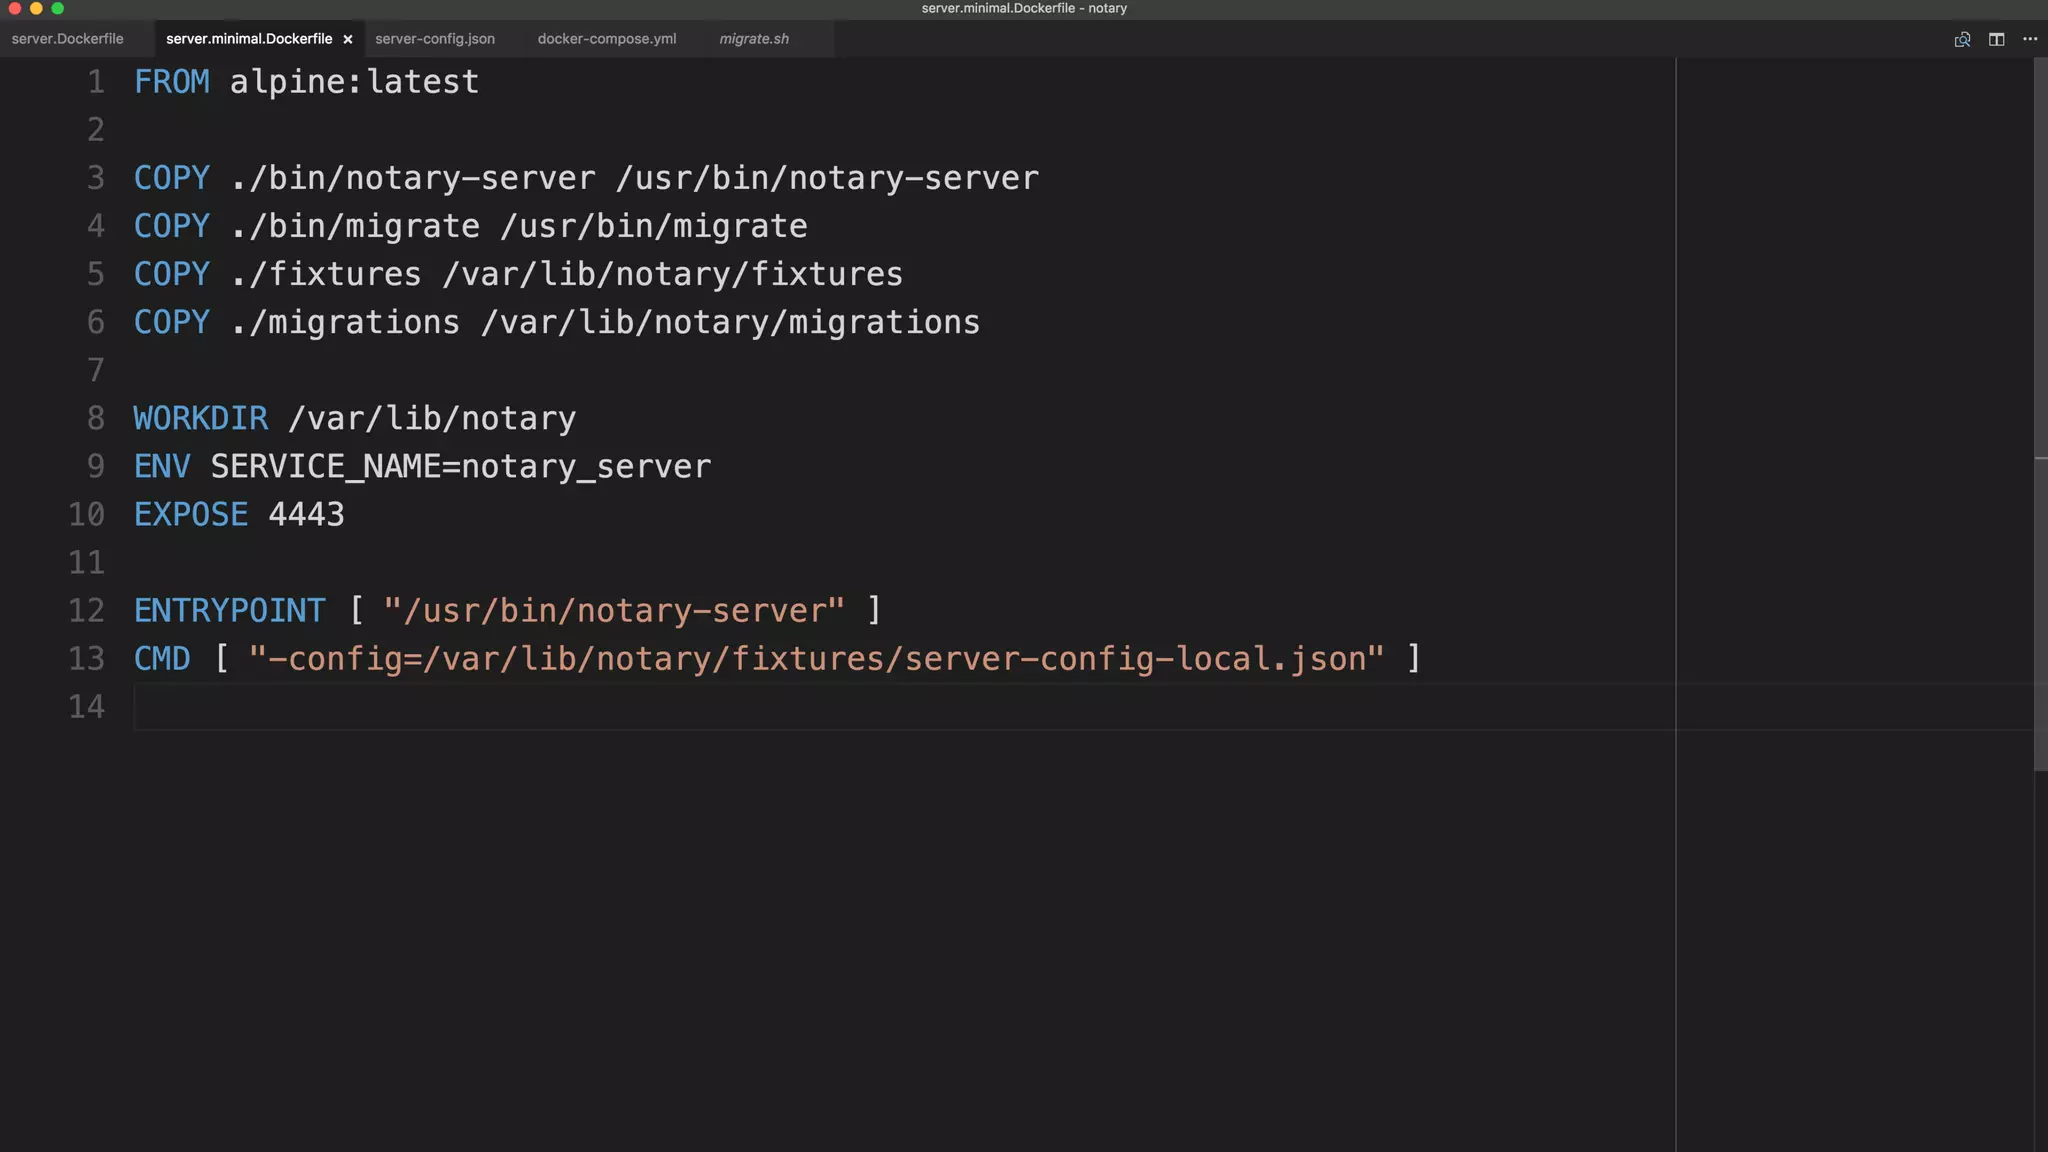Screen dimensions: 2048x1152
Task: Switch to the docker-compose.yml tab
Action: pyautogui.click(x=607, y=39)
